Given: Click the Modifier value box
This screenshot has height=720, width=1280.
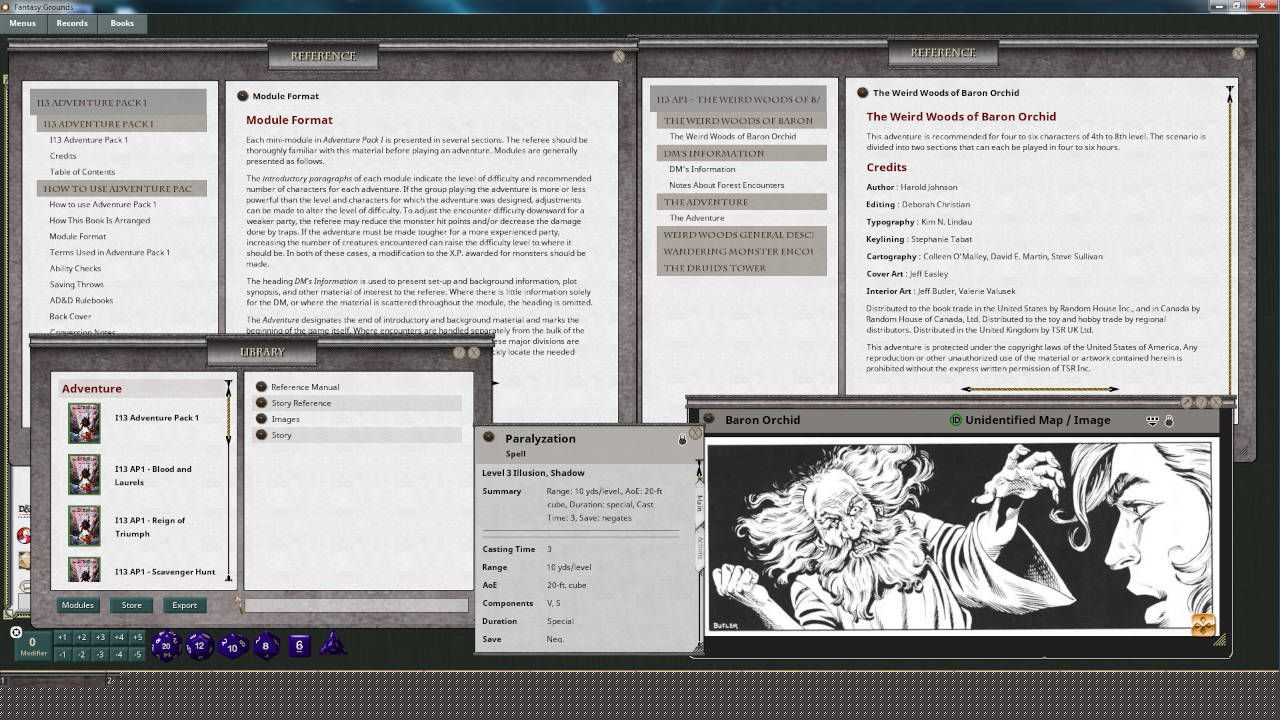Looking at the screenshot, I should 32,646.
